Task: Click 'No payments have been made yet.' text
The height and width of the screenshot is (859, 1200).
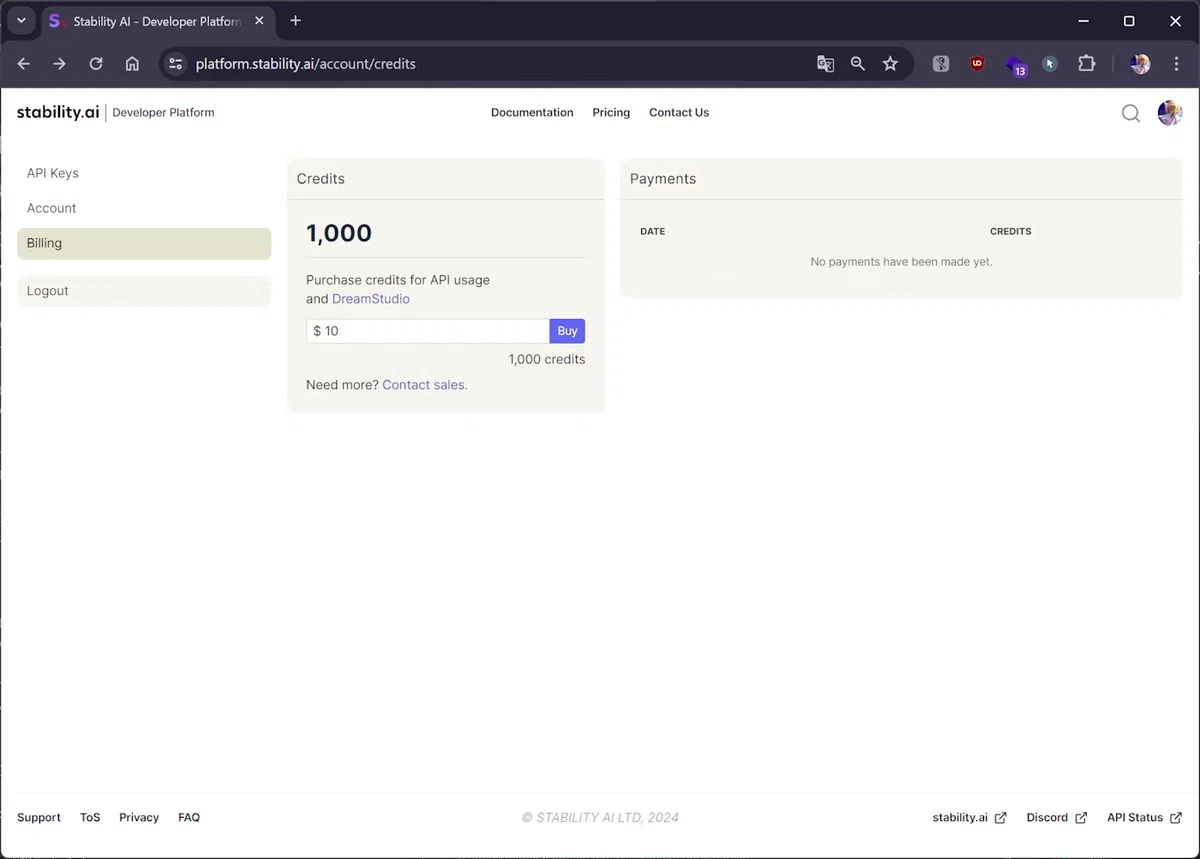Action: (901, 262)
